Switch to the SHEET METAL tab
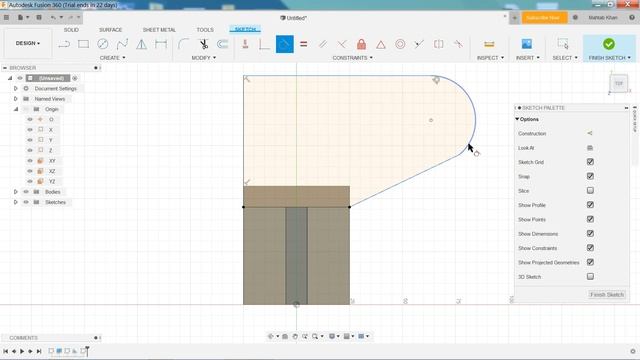Screen dimensions: 640x360 pyautogui.click(x=159, y=30)
